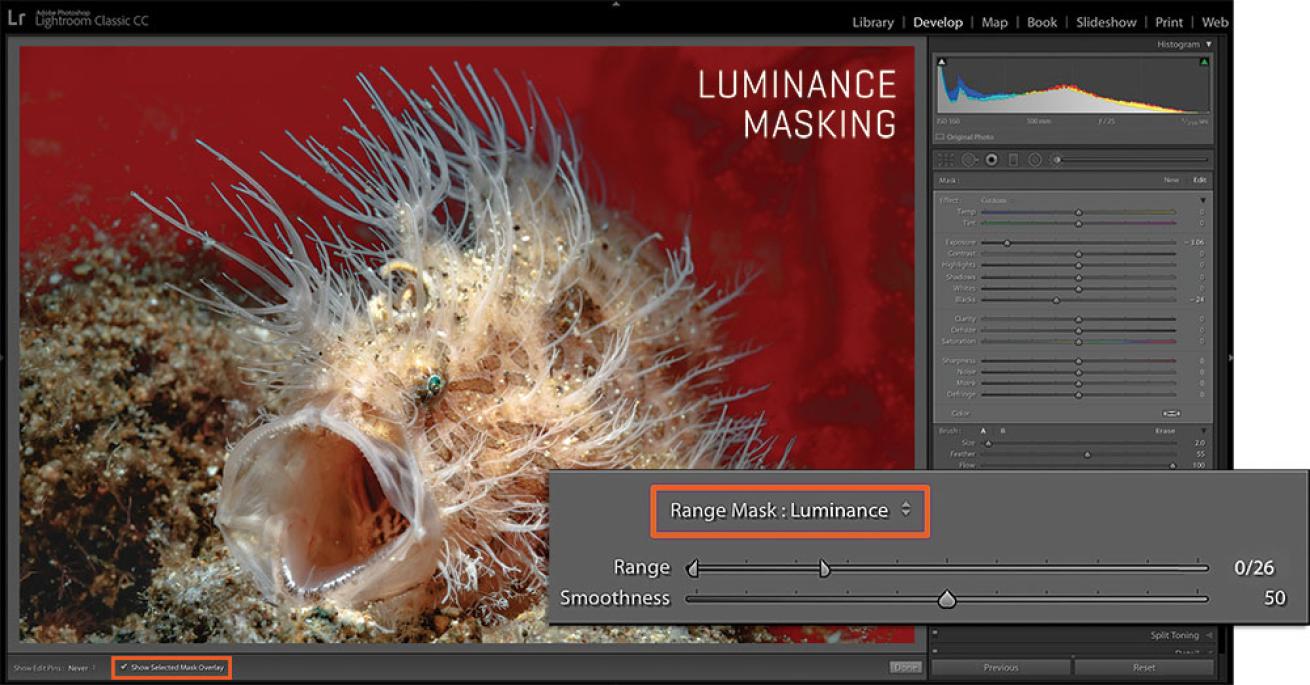Click the Reset button
Viewport: 1310px width, 685px height.
1144,667
